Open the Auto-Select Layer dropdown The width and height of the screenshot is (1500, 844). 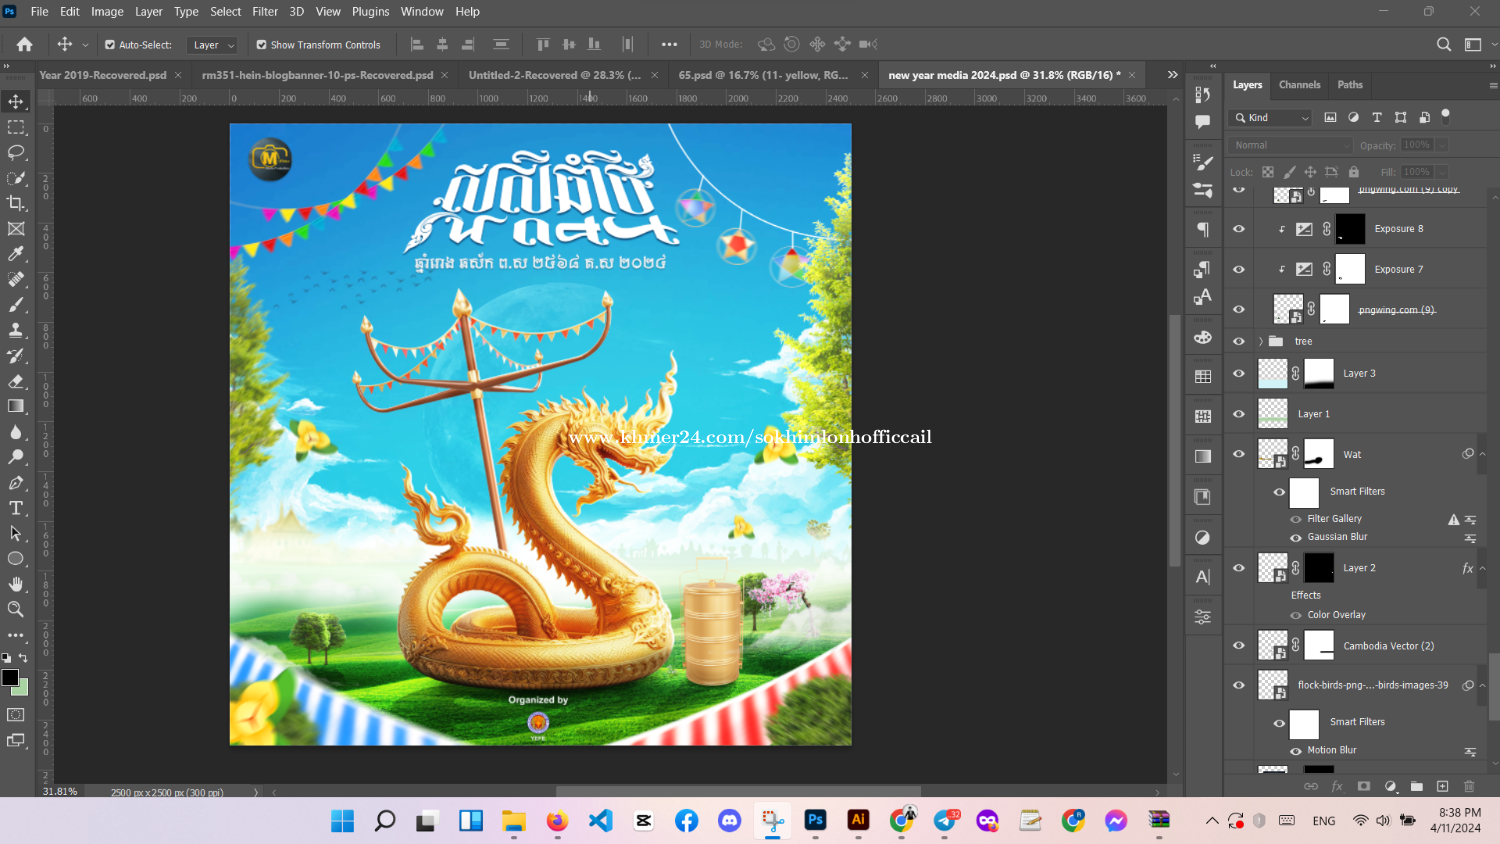(x=214, y=45)
